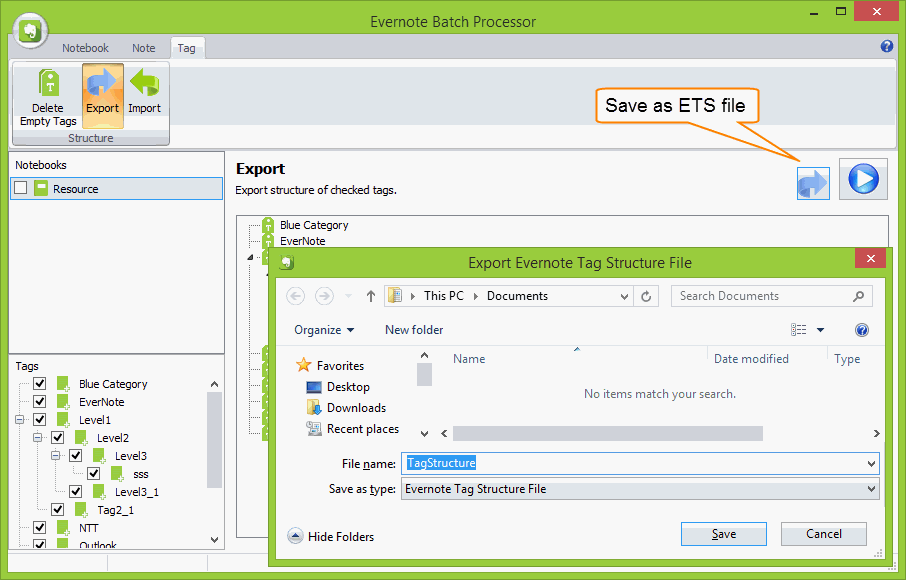Click the Save as ETS file arrow icon

[x=813, y=183]
